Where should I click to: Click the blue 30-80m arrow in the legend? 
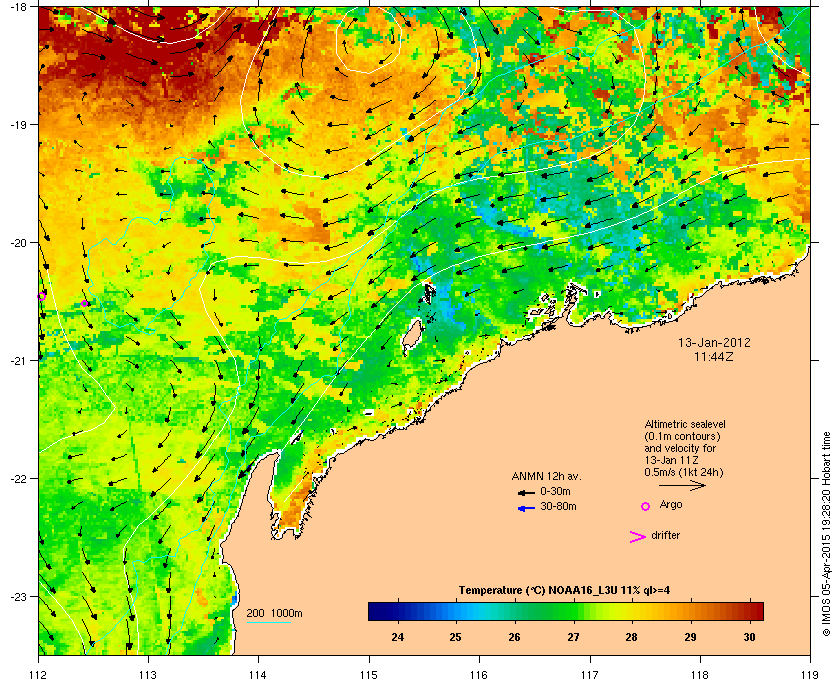[x=526, y=508]
